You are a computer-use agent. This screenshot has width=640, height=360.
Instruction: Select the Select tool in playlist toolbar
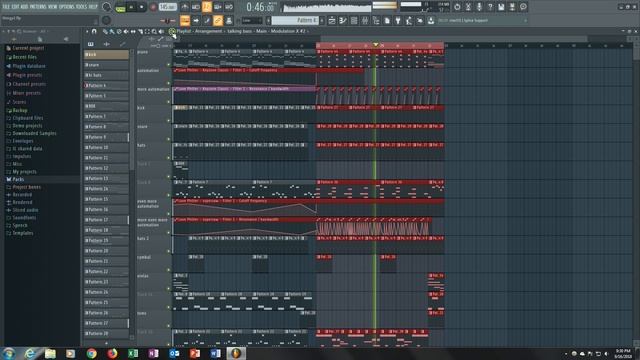147,31
